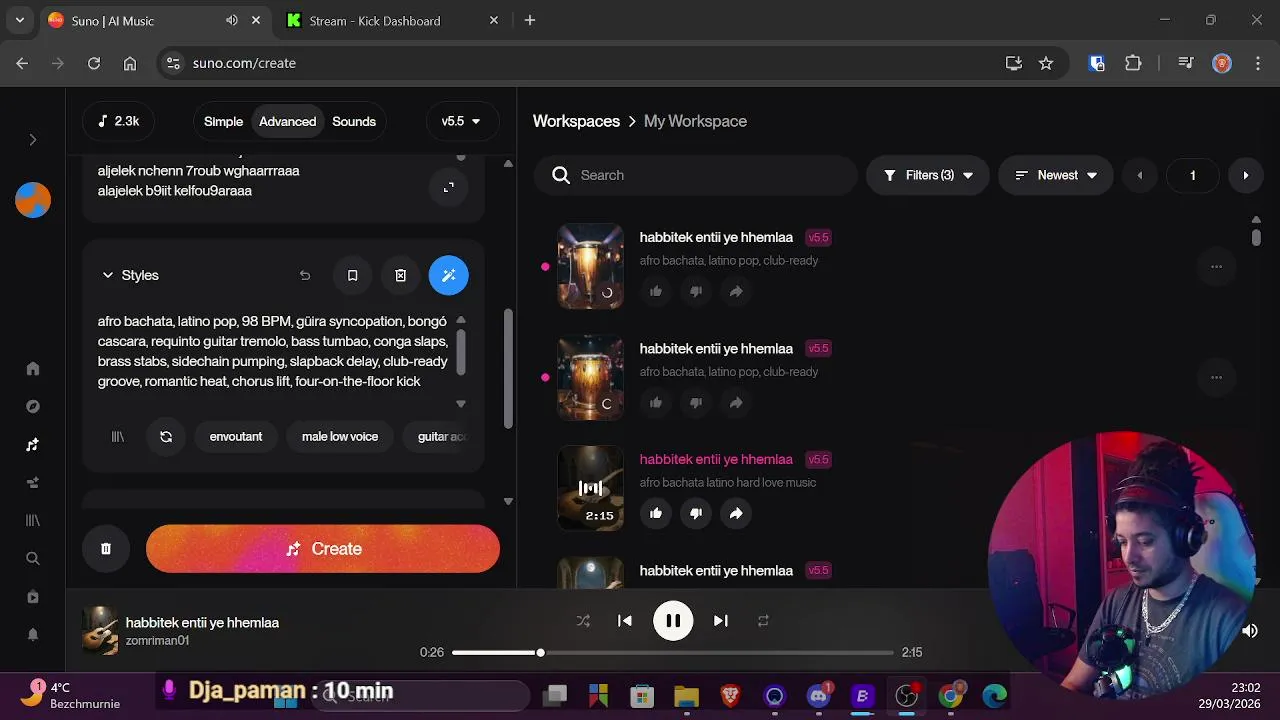Open Home in the left sidebar
1280x720 pixels.
coord(33,368)
